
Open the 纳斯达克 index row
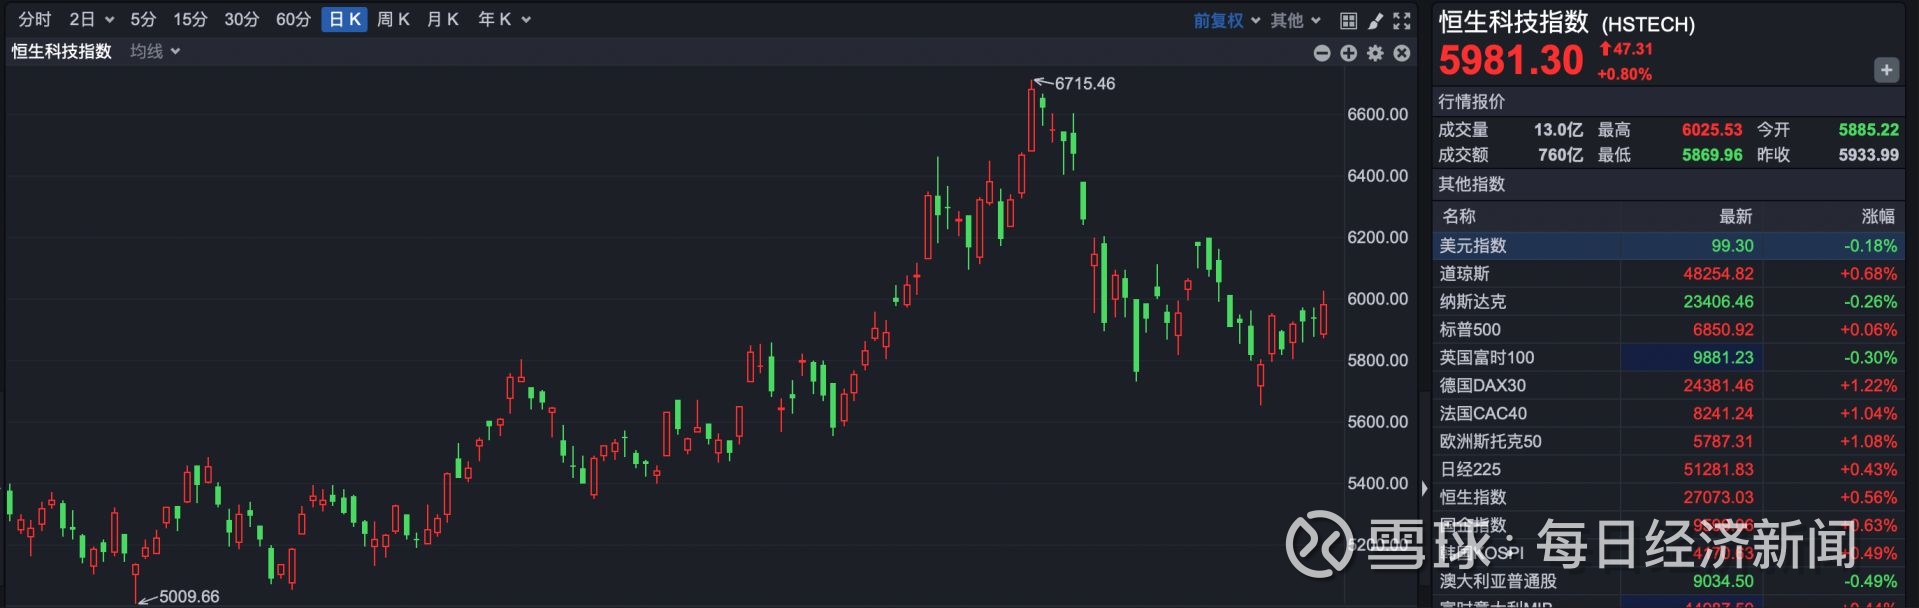(1668, 301)
